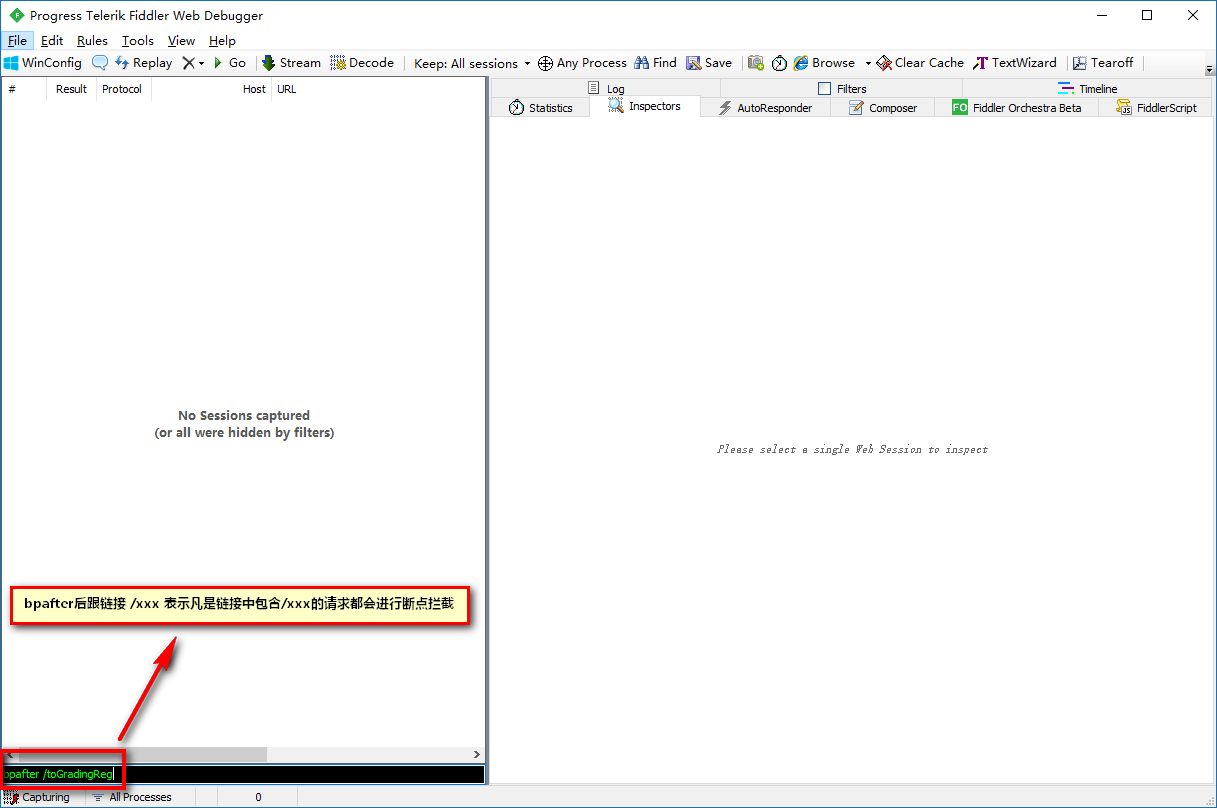
Task: Sort sessions by the # column
Action: pos(24,89)
